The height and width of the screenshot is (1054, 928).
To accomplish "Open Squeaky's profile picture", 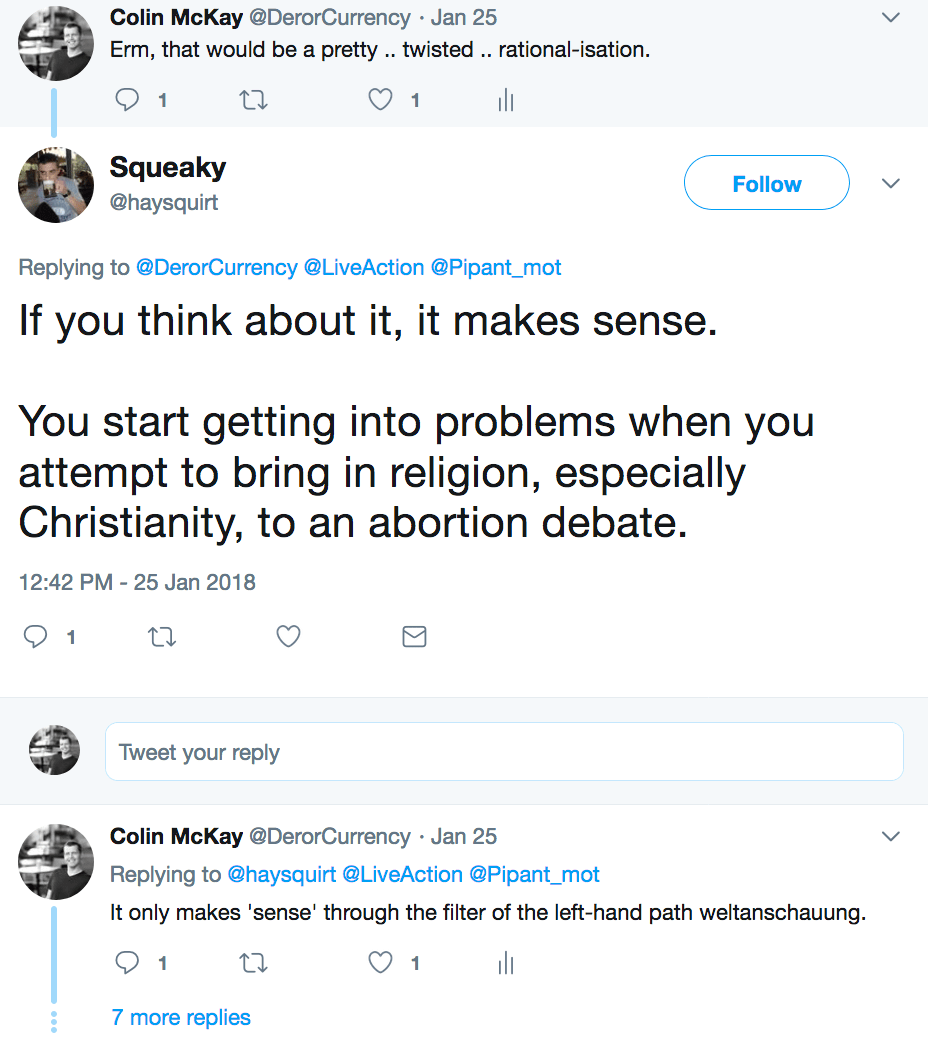I will 55,185.
